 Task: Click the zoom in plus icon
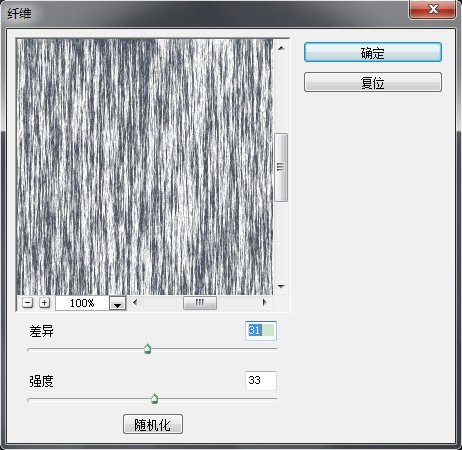click(44, 303)
